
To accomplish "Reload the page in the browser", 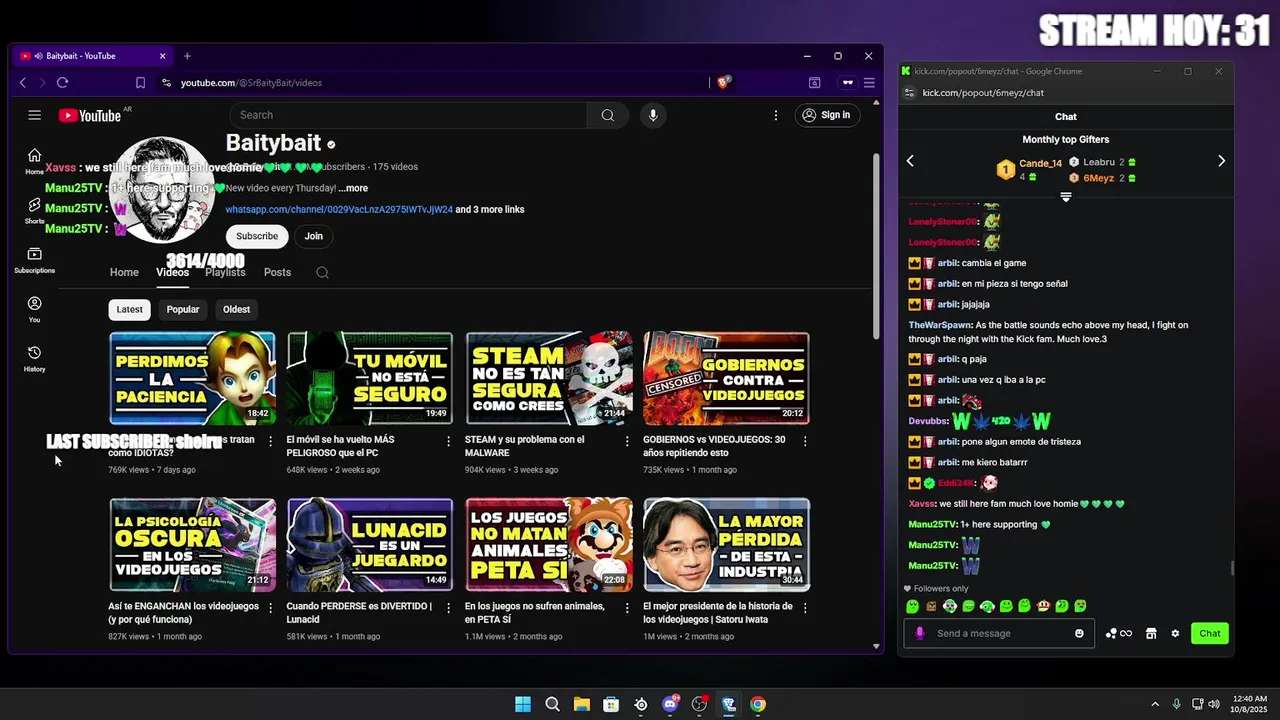I will tap(62, 83).
